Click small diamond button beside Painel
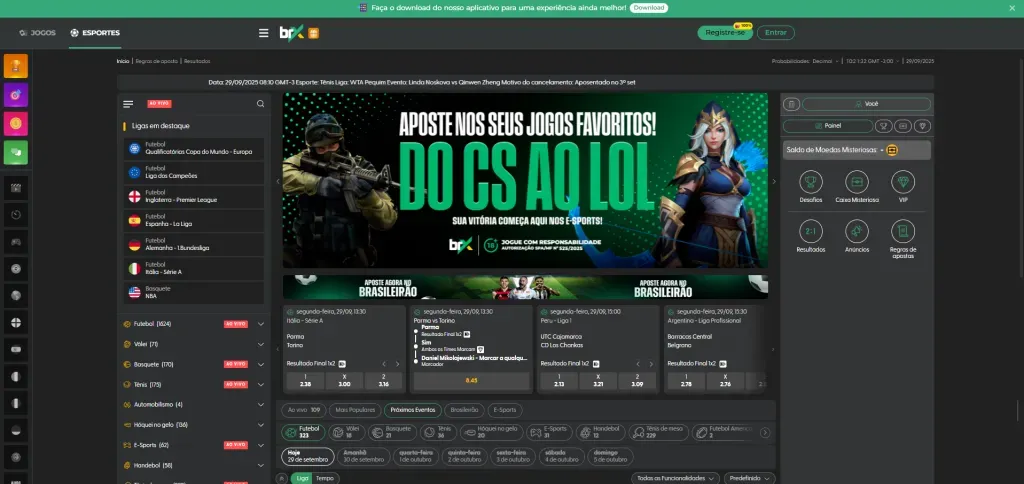 [x=923, y=126]
